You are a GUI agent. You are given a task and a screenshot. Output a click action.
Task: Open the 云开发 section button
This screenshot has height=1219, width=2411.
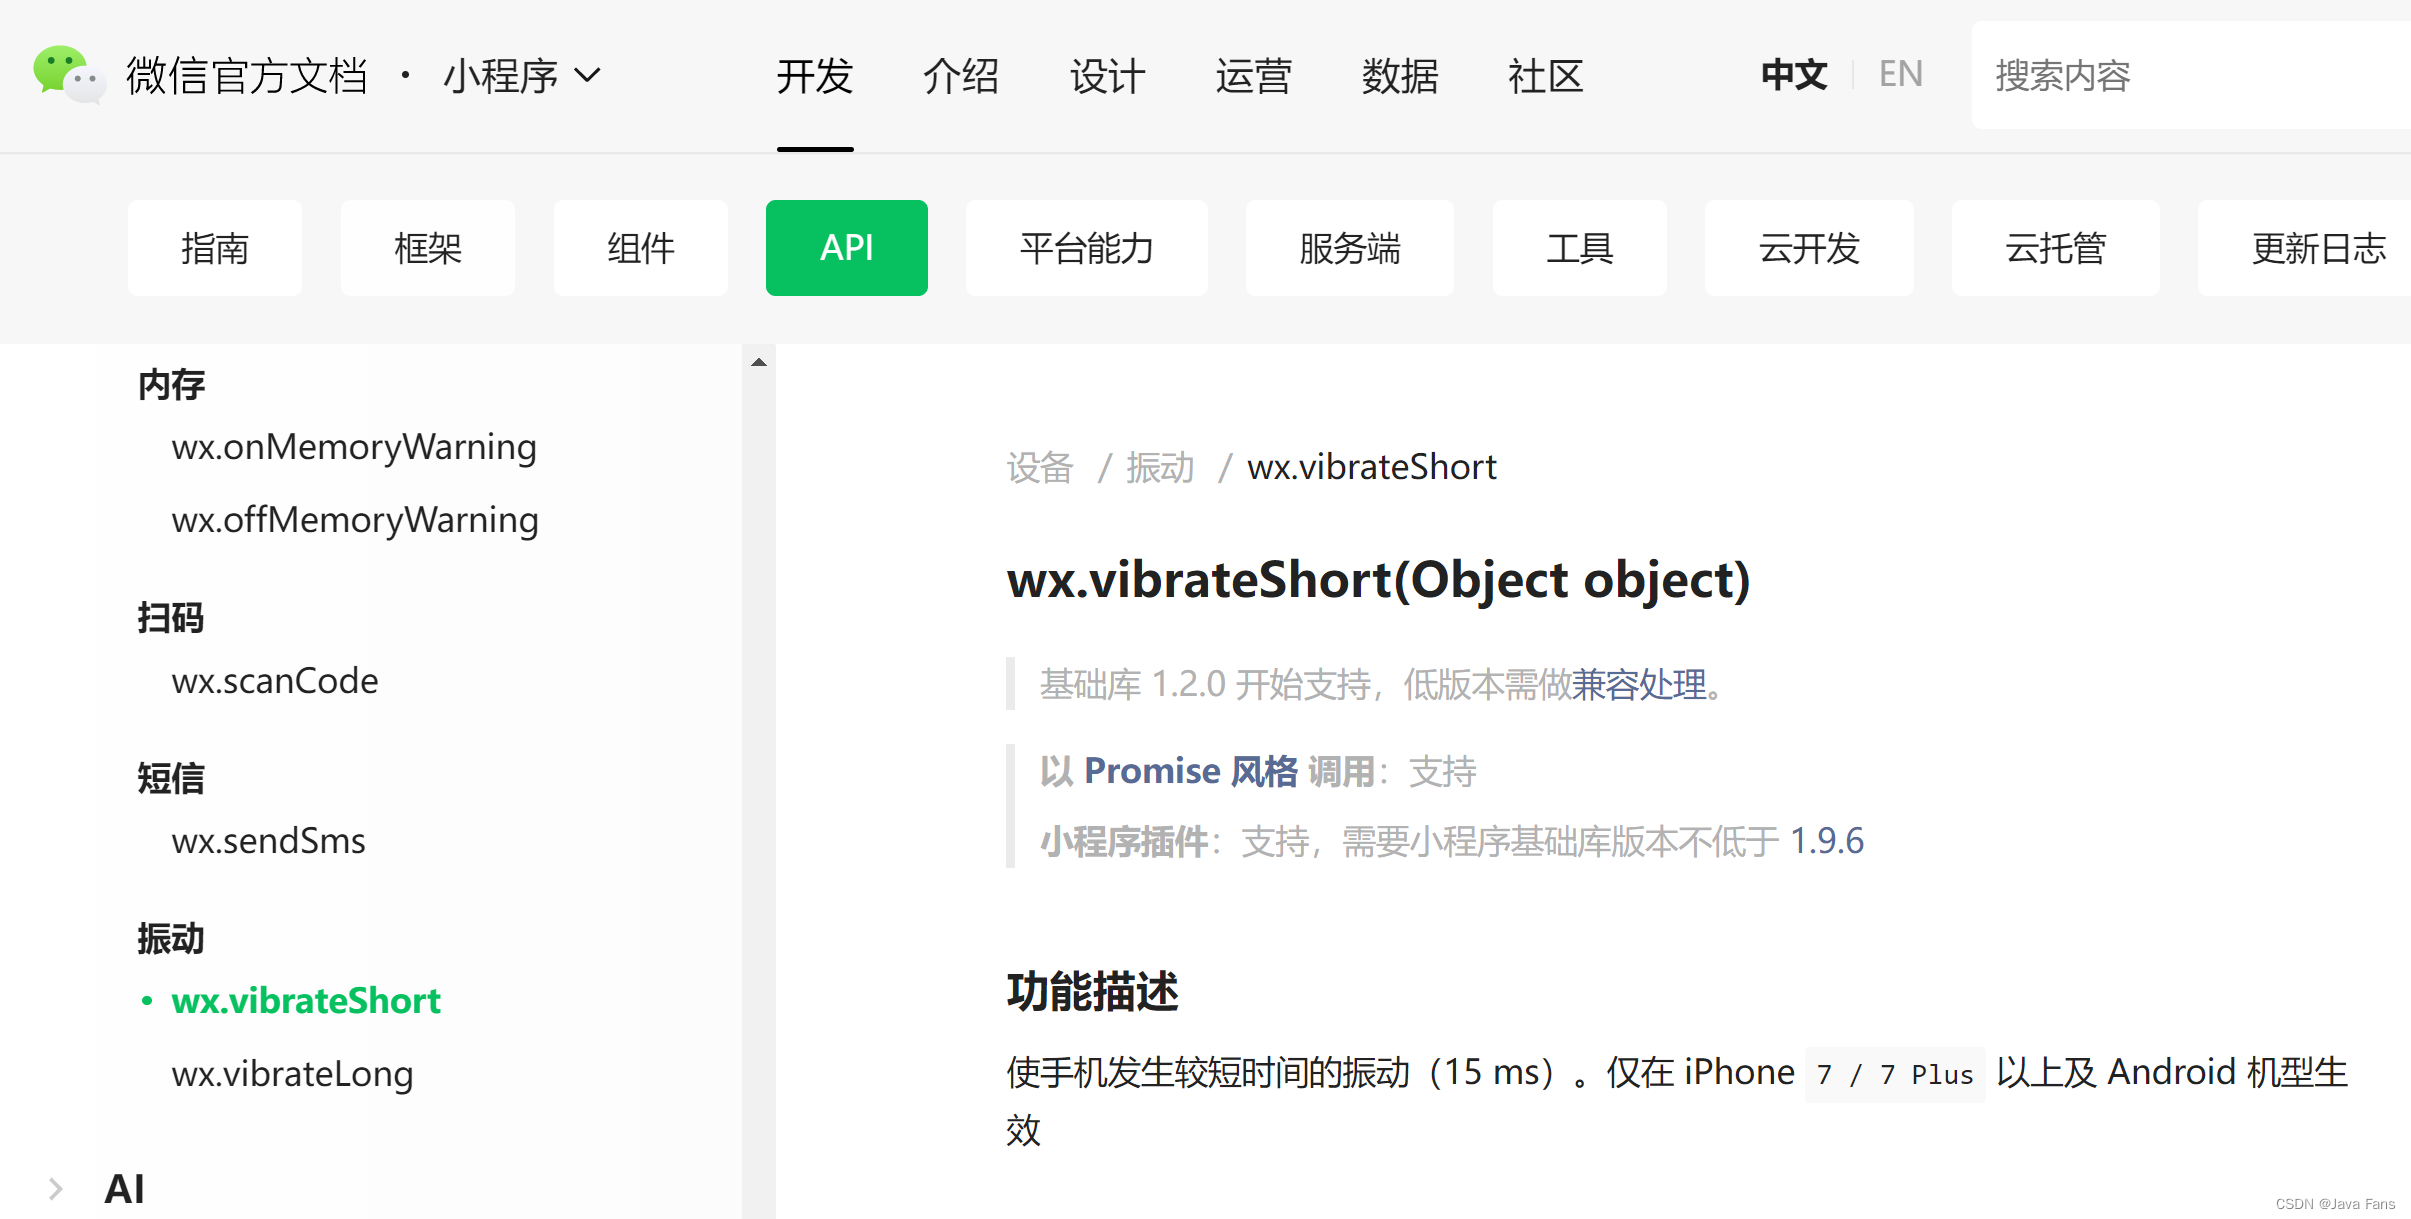tap(1809, 248)
